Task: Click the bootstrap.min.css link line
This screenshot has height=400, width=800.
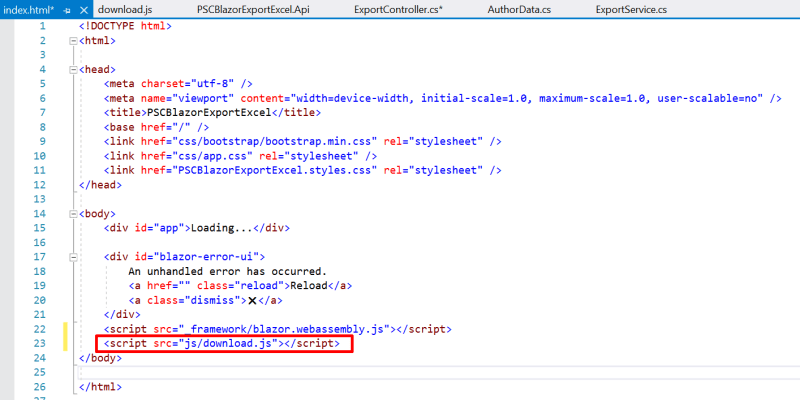Action: point(303,141)
